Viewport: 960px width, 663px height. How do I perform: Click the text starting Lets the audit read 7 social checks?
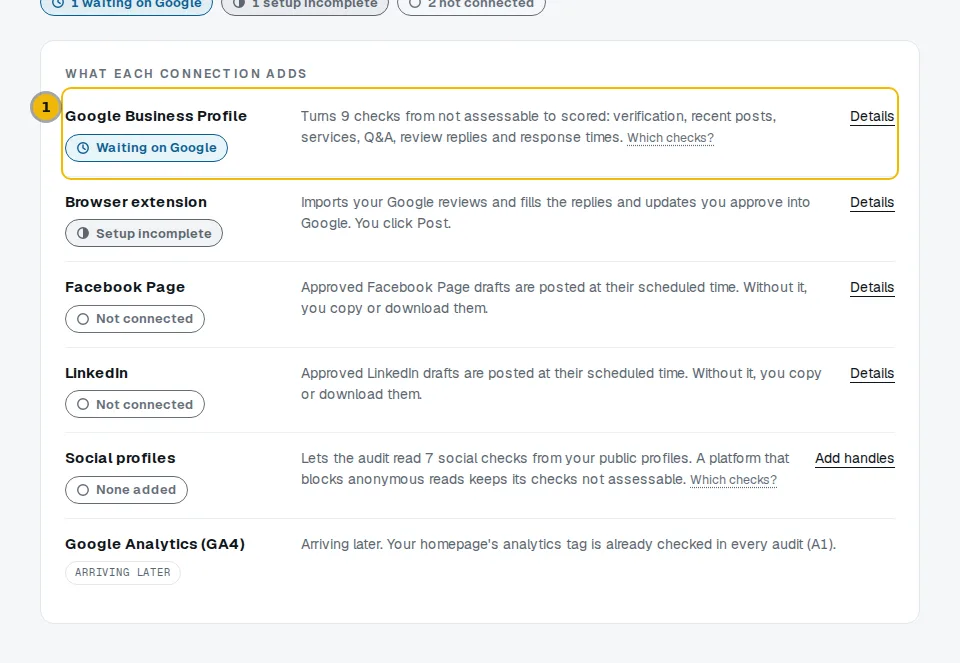[x=545, y=469]
